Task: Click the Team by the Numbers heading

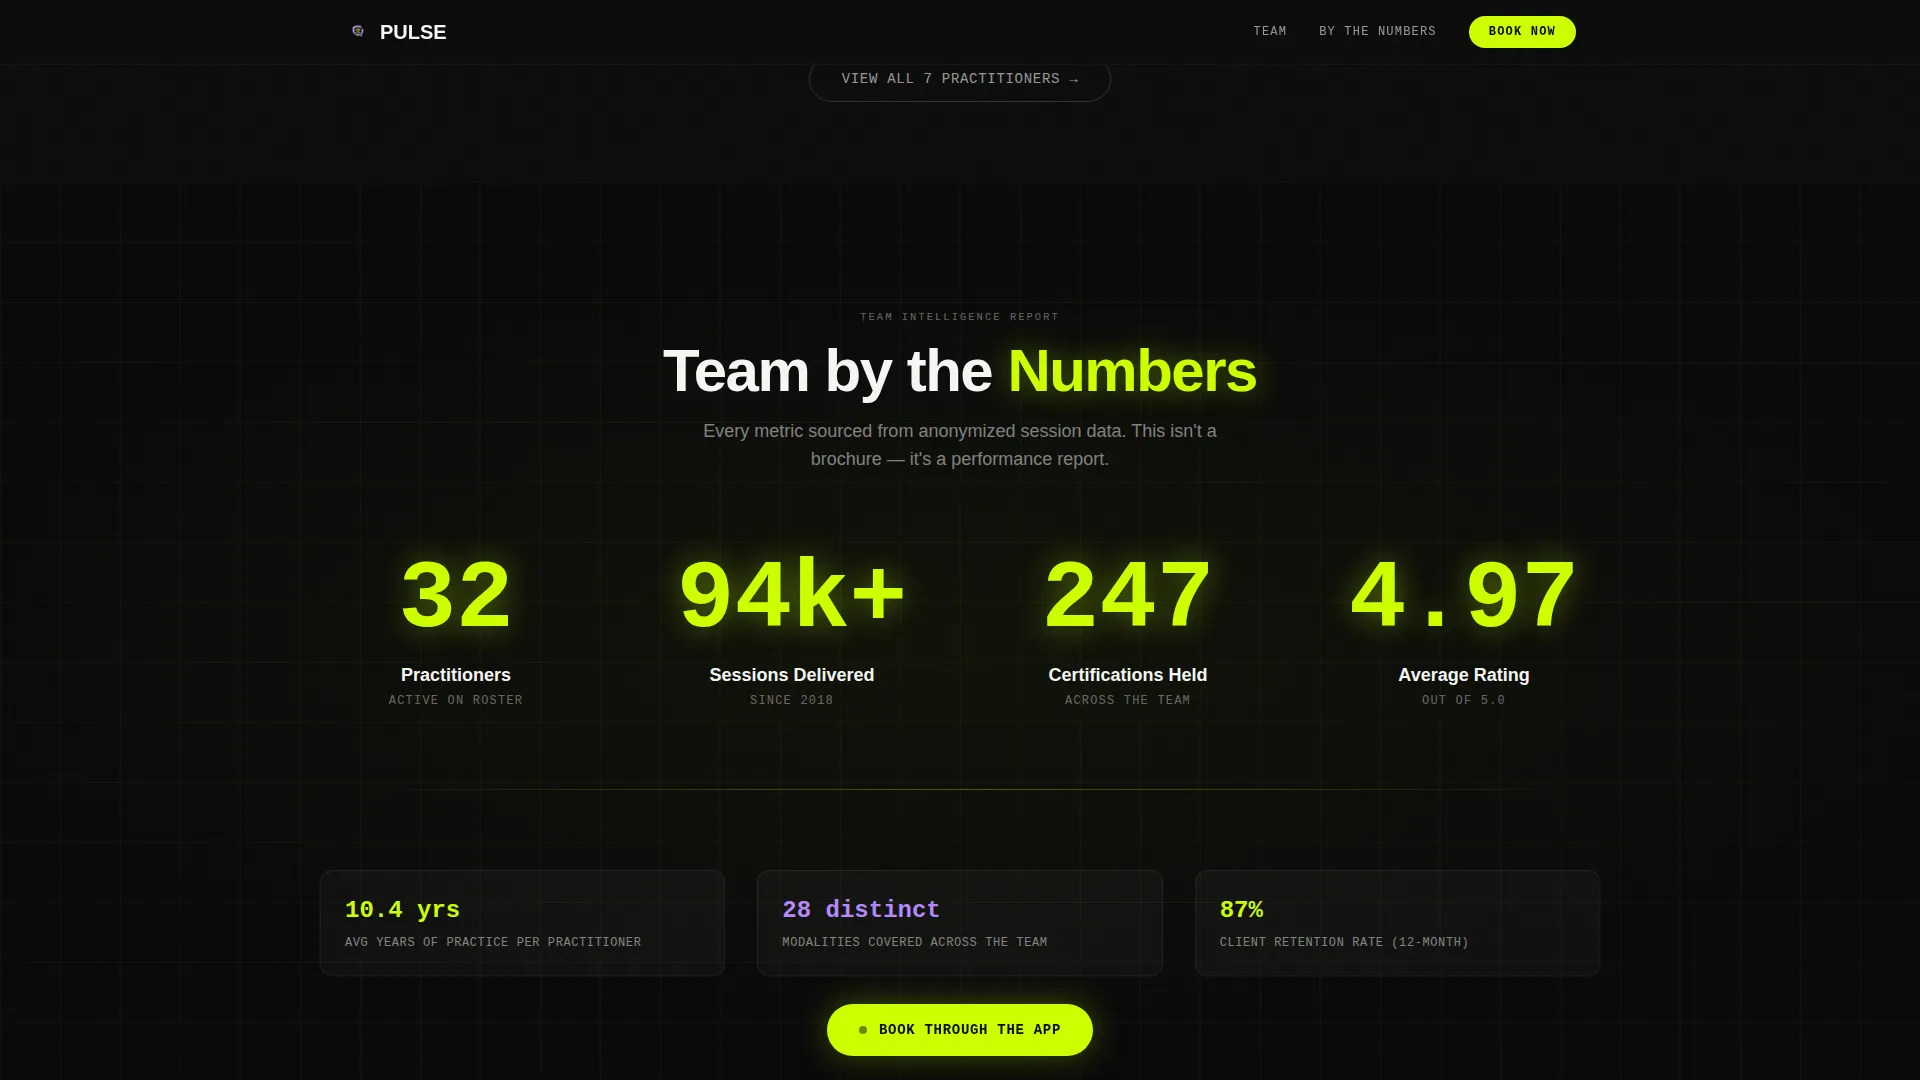Action: 960,371
